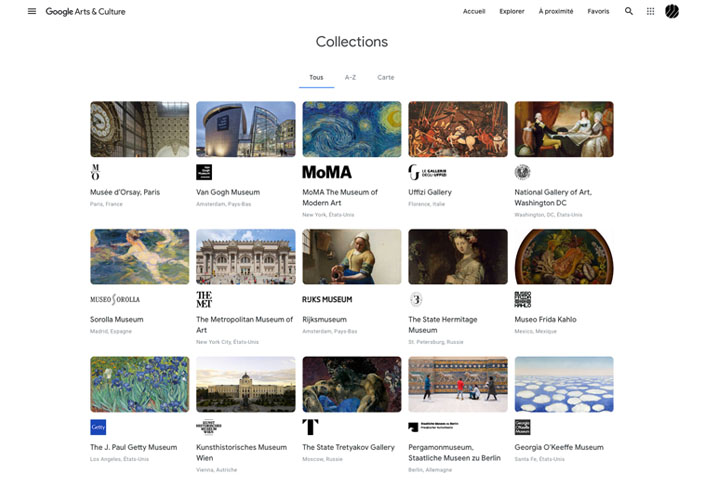Click the Met building facade thumbnail
The height and width of the screenshot is (482, 709).
[x=246, y=256]
